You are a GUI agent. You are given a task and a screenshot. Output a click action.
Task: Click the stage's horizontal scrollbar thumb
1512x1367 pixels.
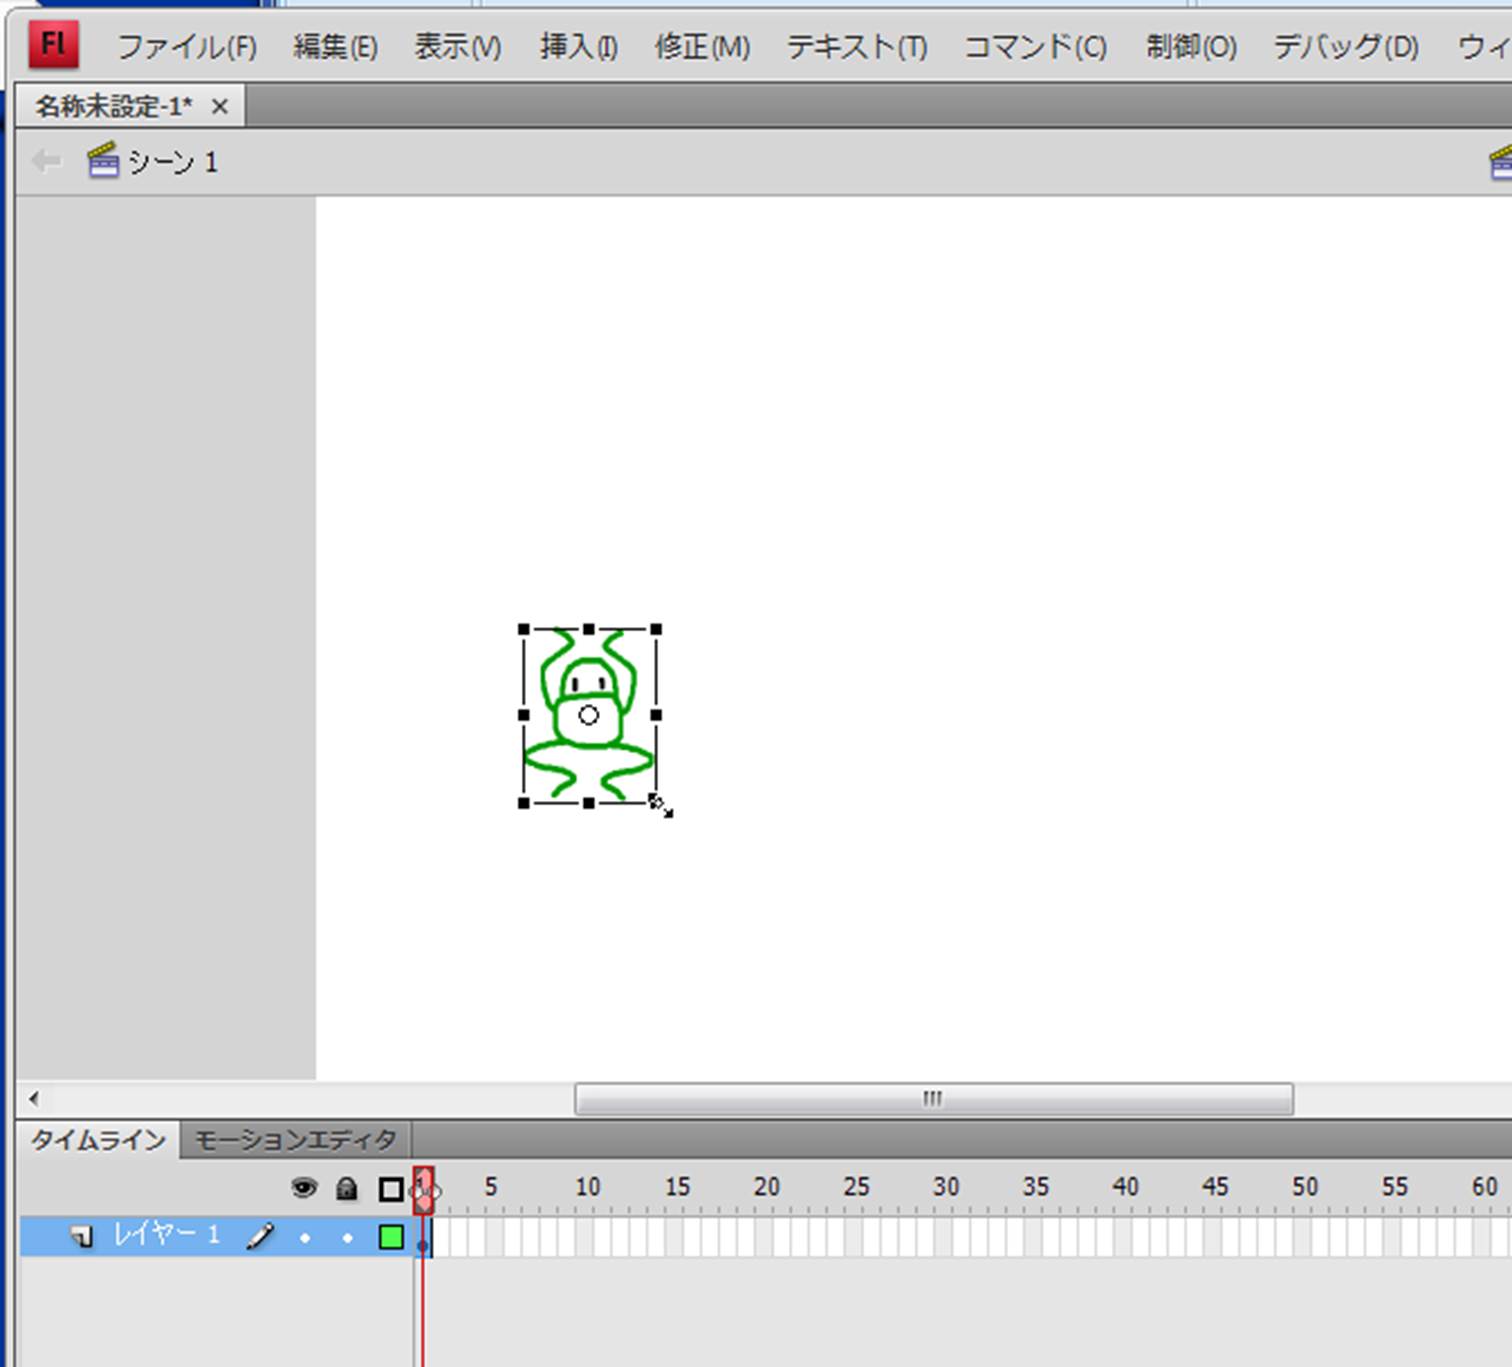pos(933,1099)
